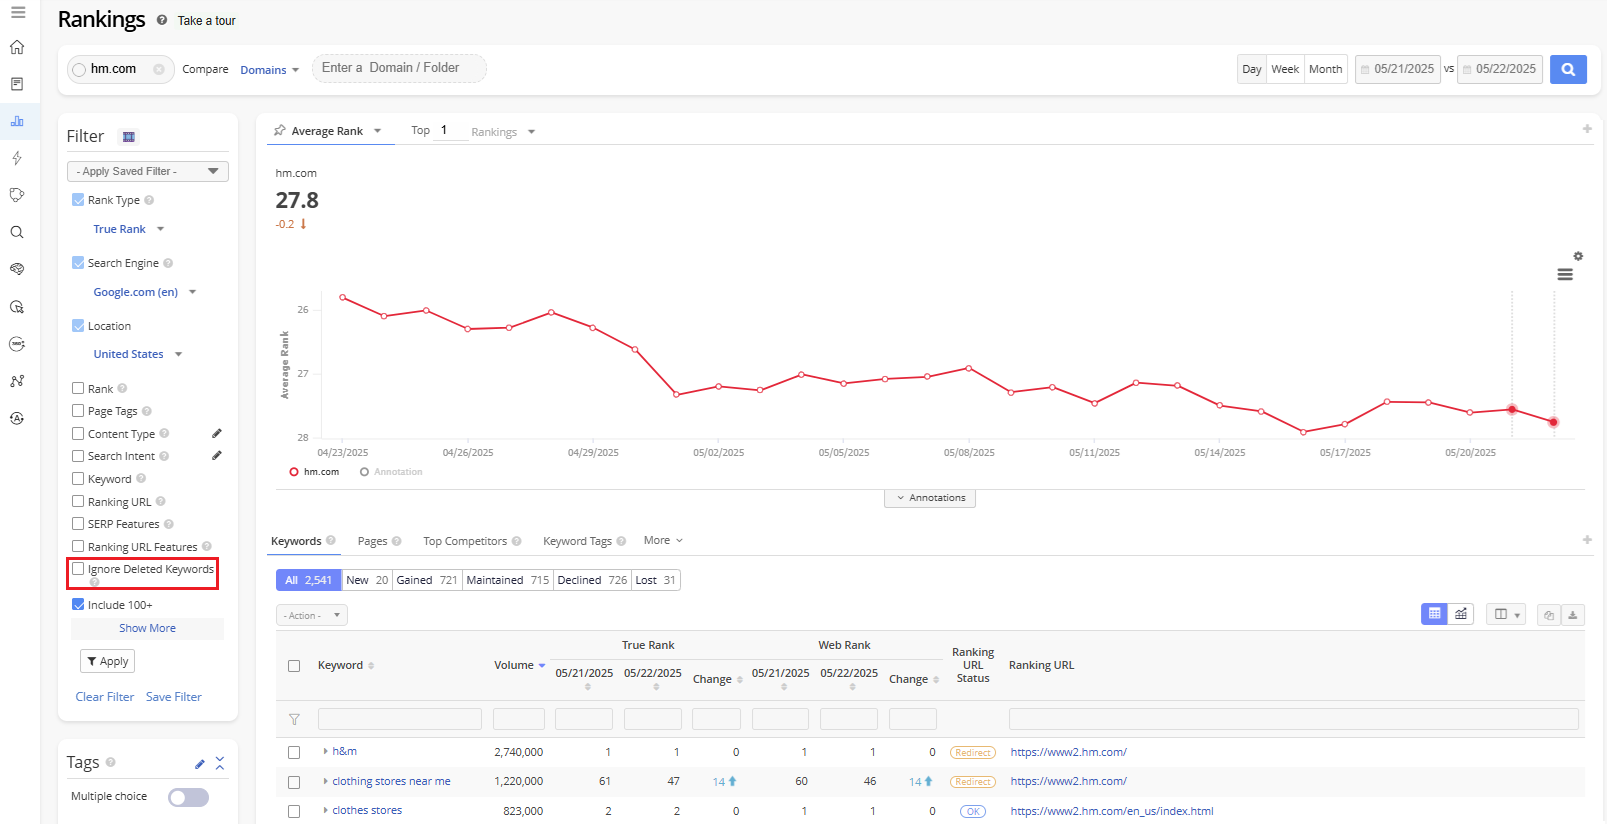
Task: Open the Apply Saved Filter dropdown
Action: click(x=147, y=172)
